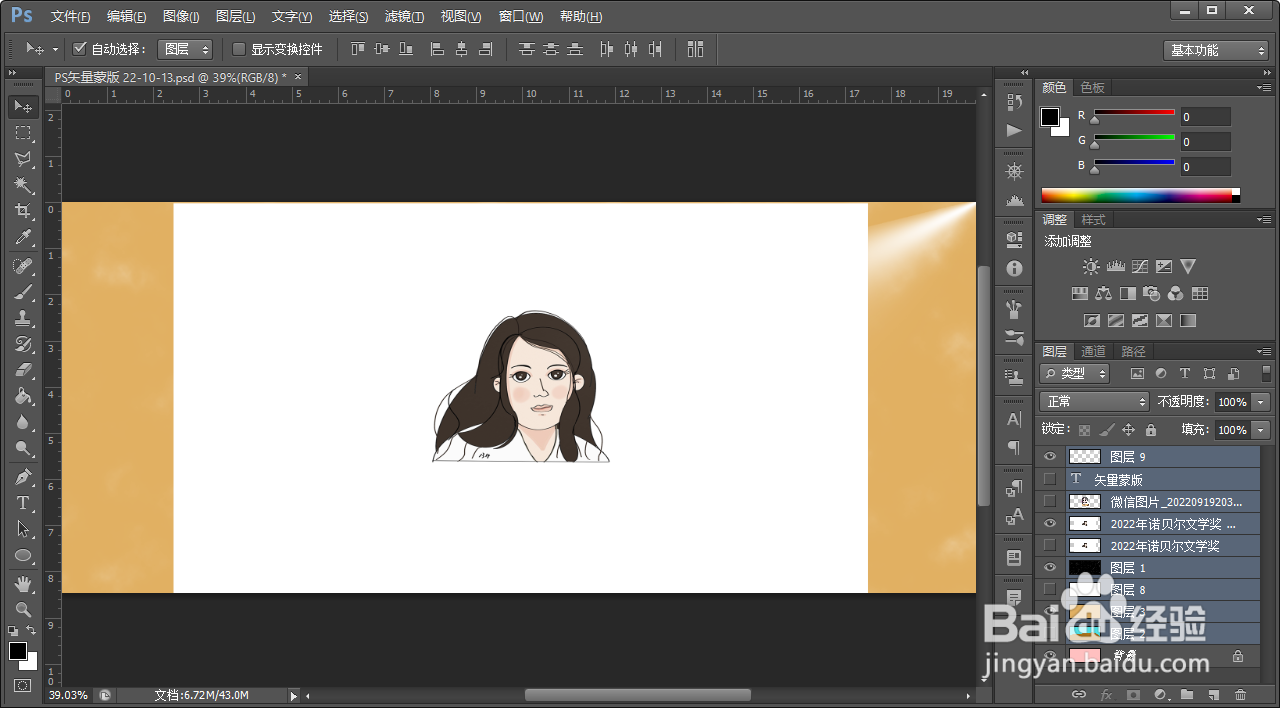Screen dimensions: 1280x708
Task: Select the Magic Wand tool
Action: click(x=23, y=185)
